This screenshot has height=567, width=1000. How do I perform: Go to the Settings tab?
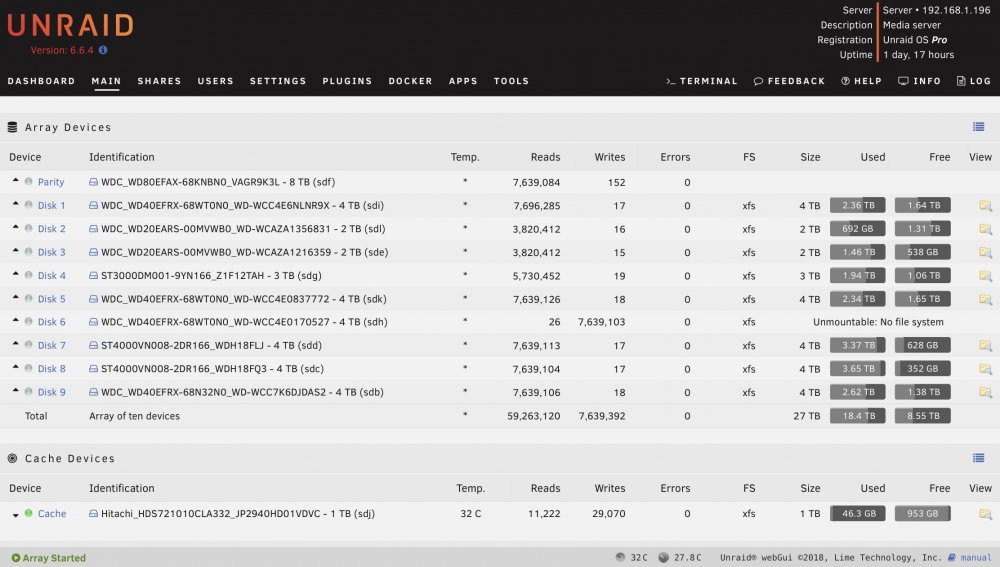(278, 81)
